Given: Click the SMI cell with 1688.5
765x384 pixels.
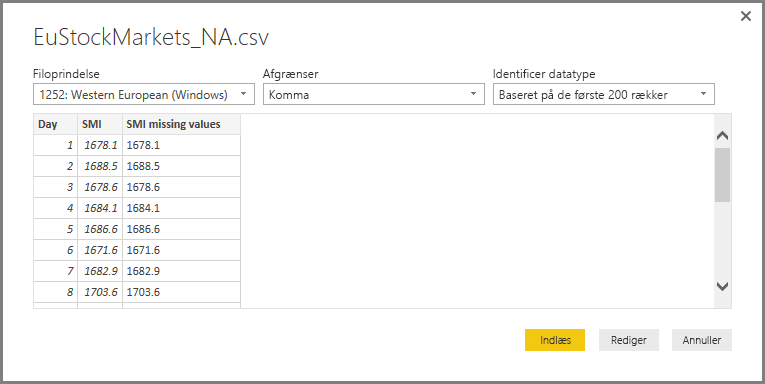Looking at the screenshot, I should pyautogui.click(x=100, y=166).
